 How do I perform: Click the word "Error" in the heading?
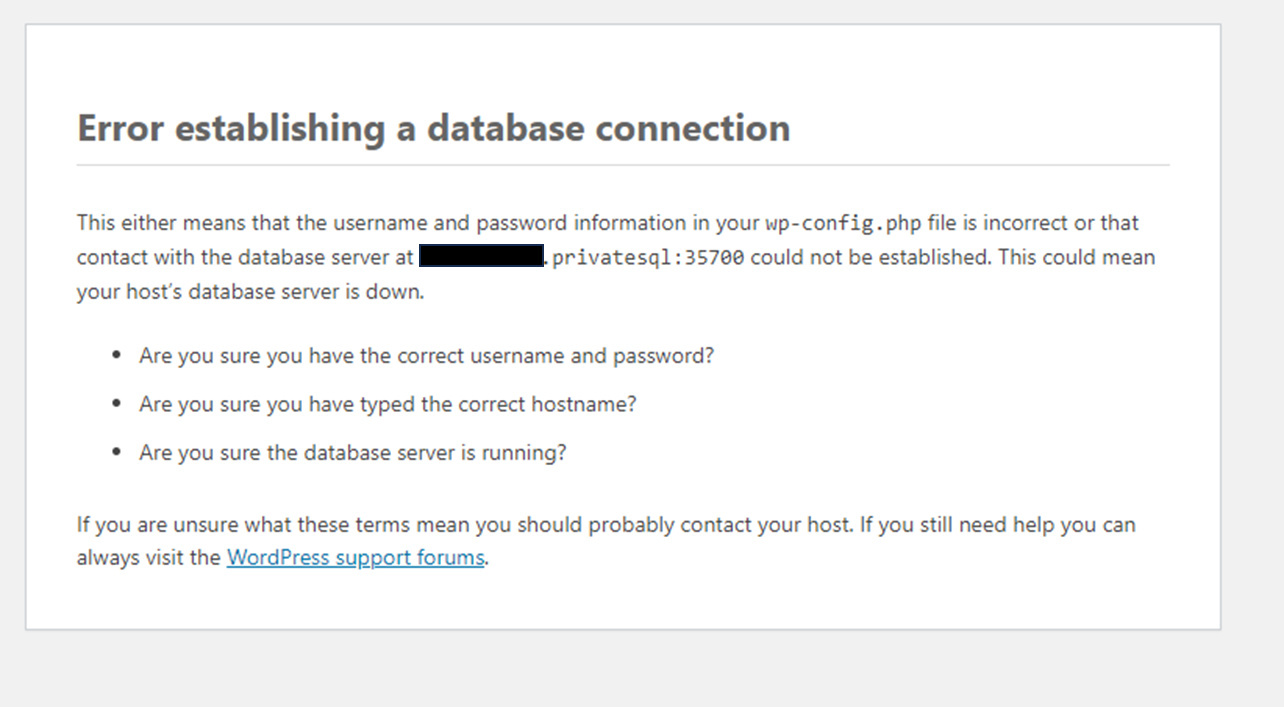(x=121, y=129)
